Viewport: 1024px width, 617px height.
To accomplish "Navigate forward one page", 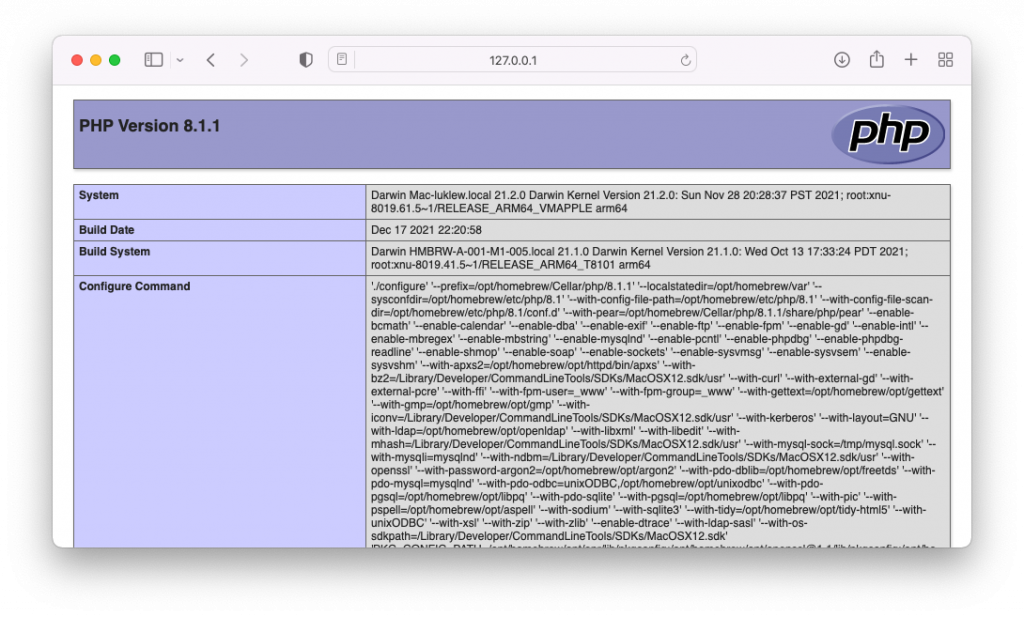I will (x=245, y=59).
